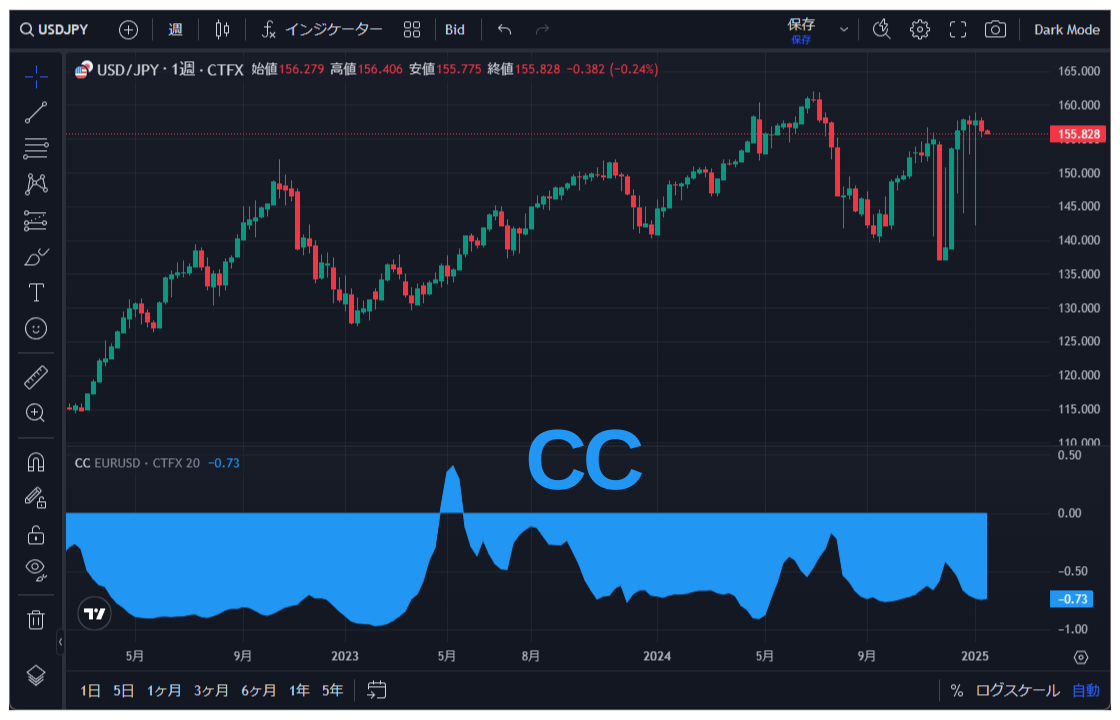
Task: Expand the 保存 dropdown arrow
Action: tap(844, 30)
